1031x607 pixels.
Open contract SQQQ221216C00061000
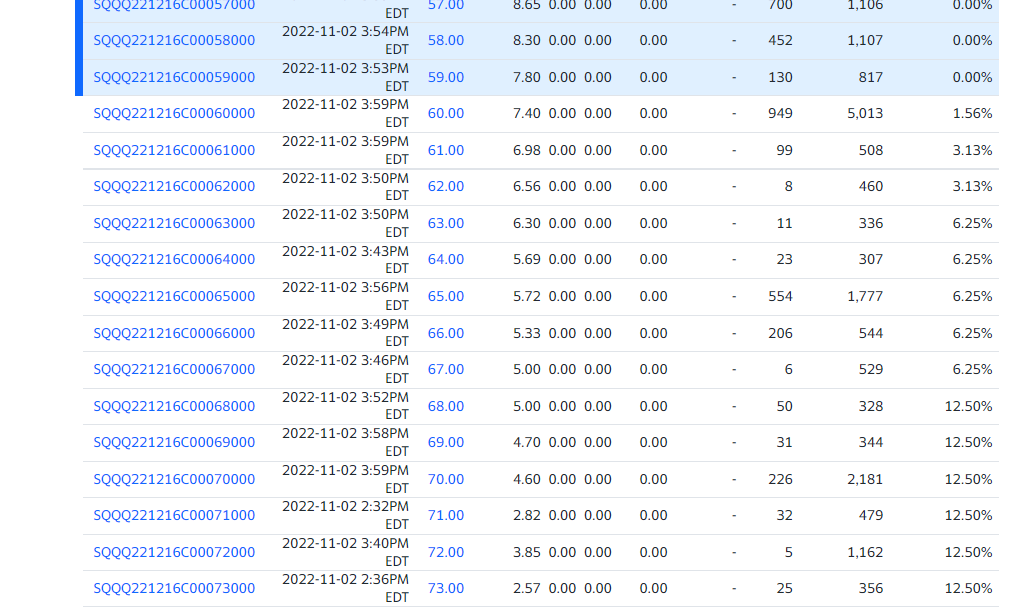pos(174,151)
